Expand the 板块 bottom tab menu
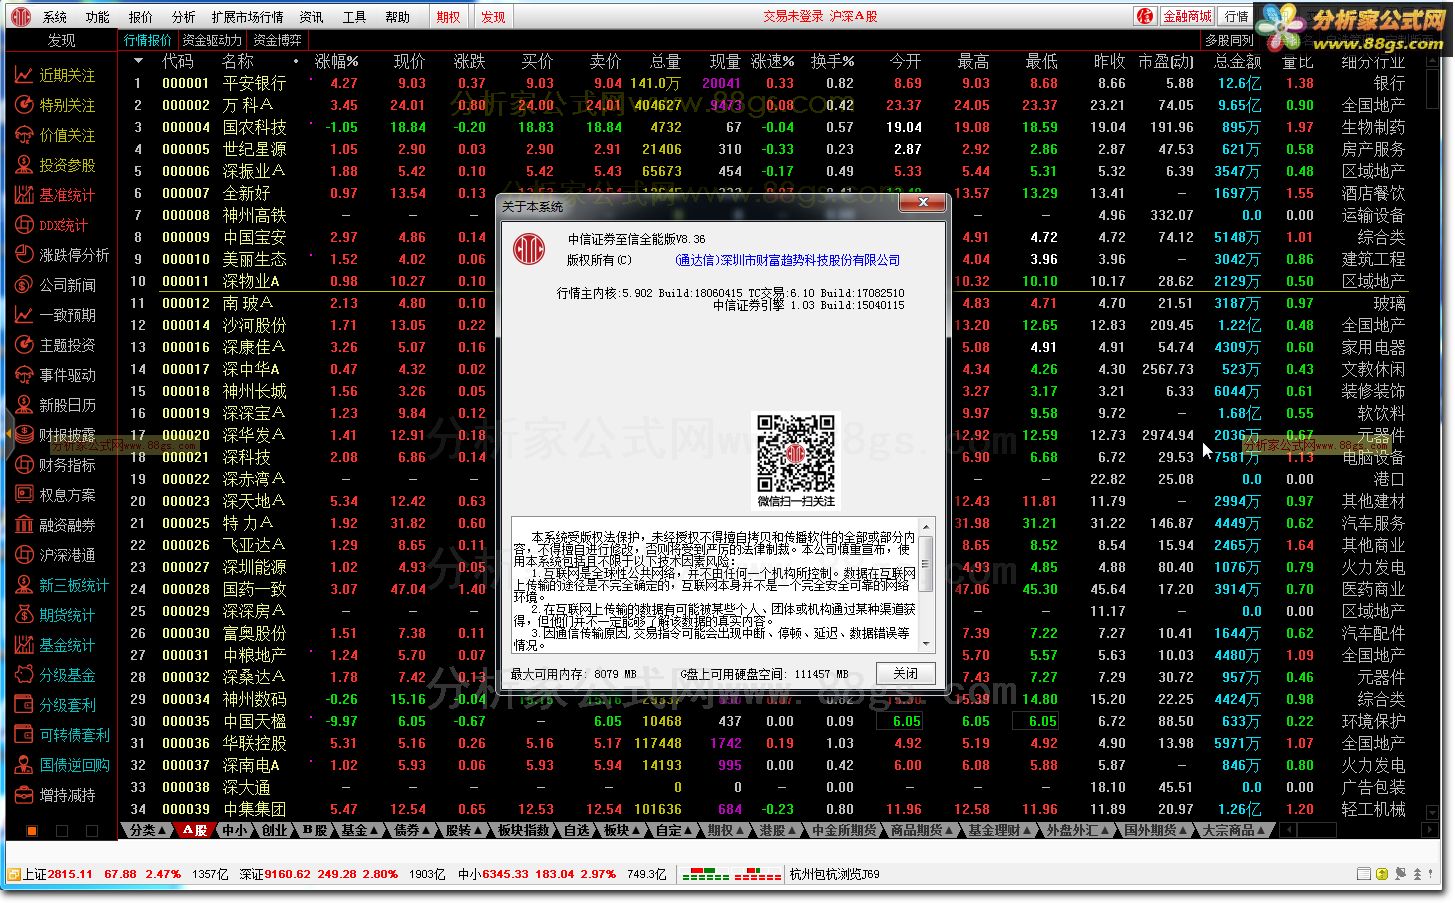The image size is (1455, 903). pyautogui.click(x=621, y=830)
